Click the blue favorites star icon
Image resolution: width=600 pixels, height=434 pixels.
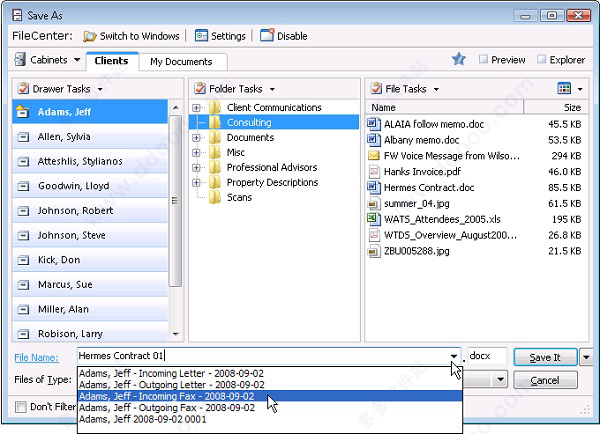click(458, 59)
